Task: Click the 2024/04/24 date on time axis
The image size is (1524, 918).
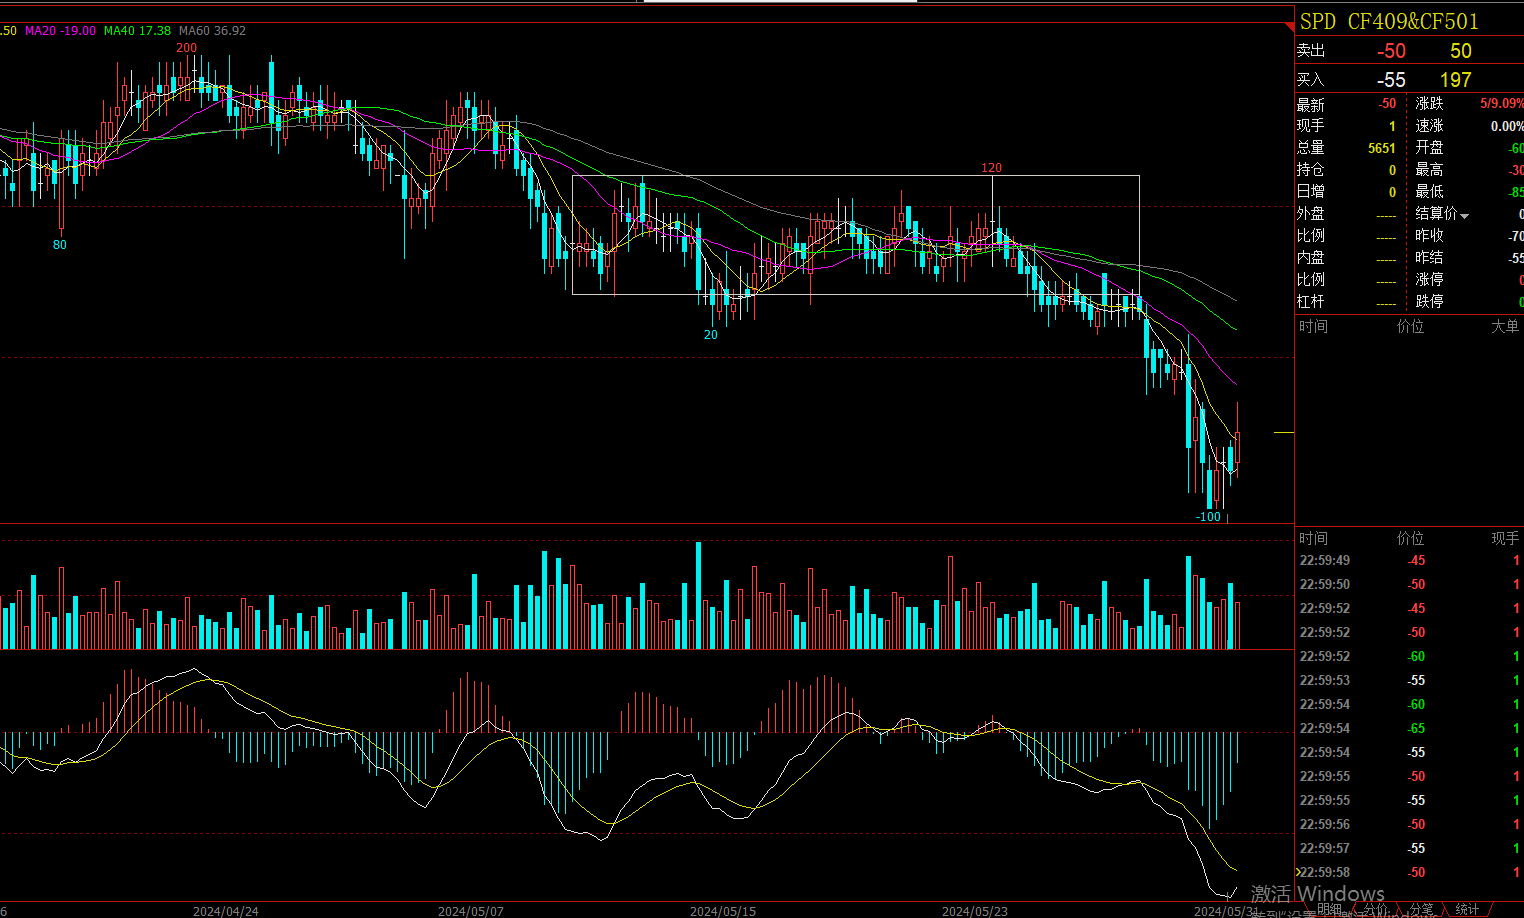Action: tap(225, 911)
